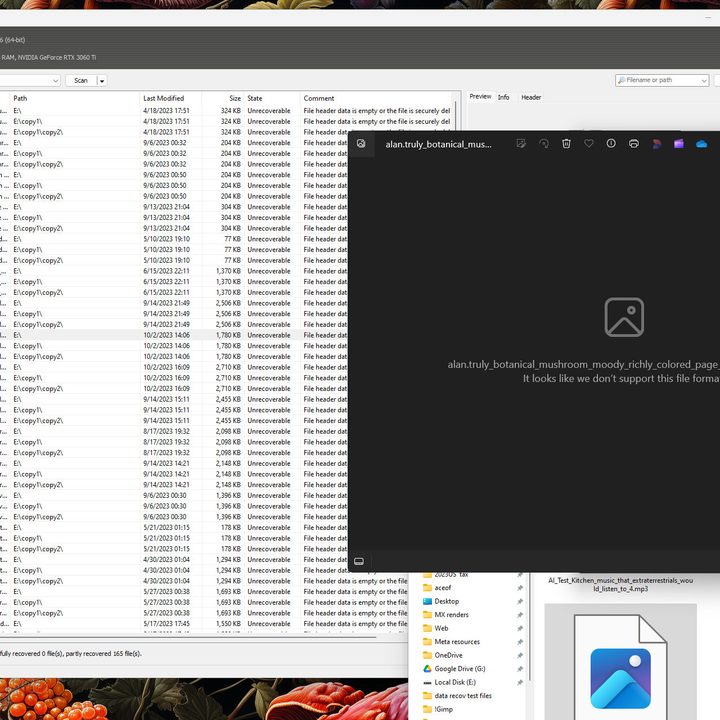This screenshot has height=720, width=720.
Task: Sort by the Comment column header
Action: 377,98
